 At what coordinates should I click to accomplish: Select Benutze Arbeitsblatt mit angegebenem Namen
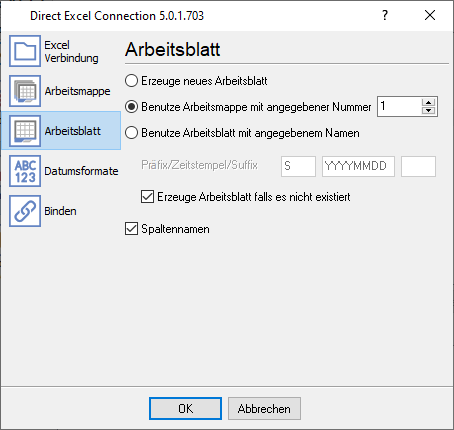(x=242, y=133)
